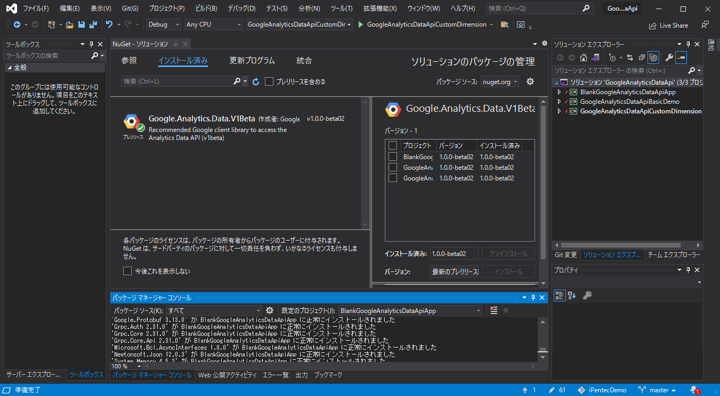The image size is (720, 396).
Task: Open NuGet package source settings gear
Action: (x=530, y=81)
